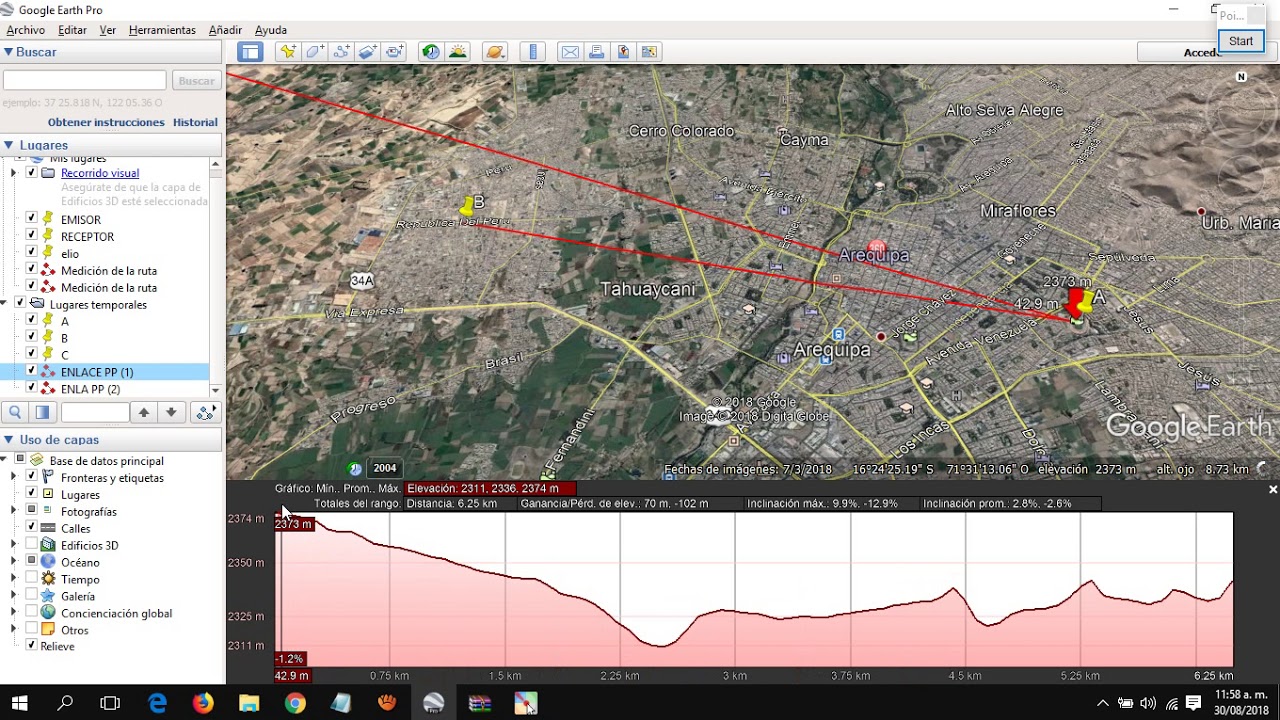Click the play tour path icon

(x=206, y=412)
